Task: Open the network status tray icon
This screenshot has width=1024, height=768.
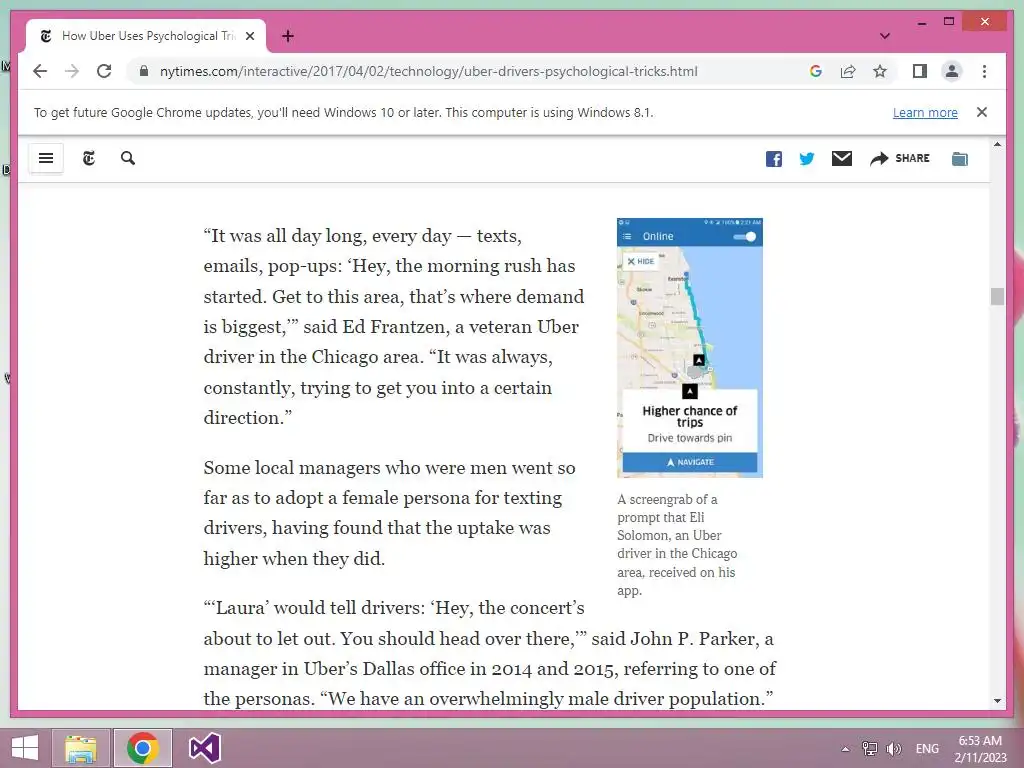Action: tap(869, 748)
